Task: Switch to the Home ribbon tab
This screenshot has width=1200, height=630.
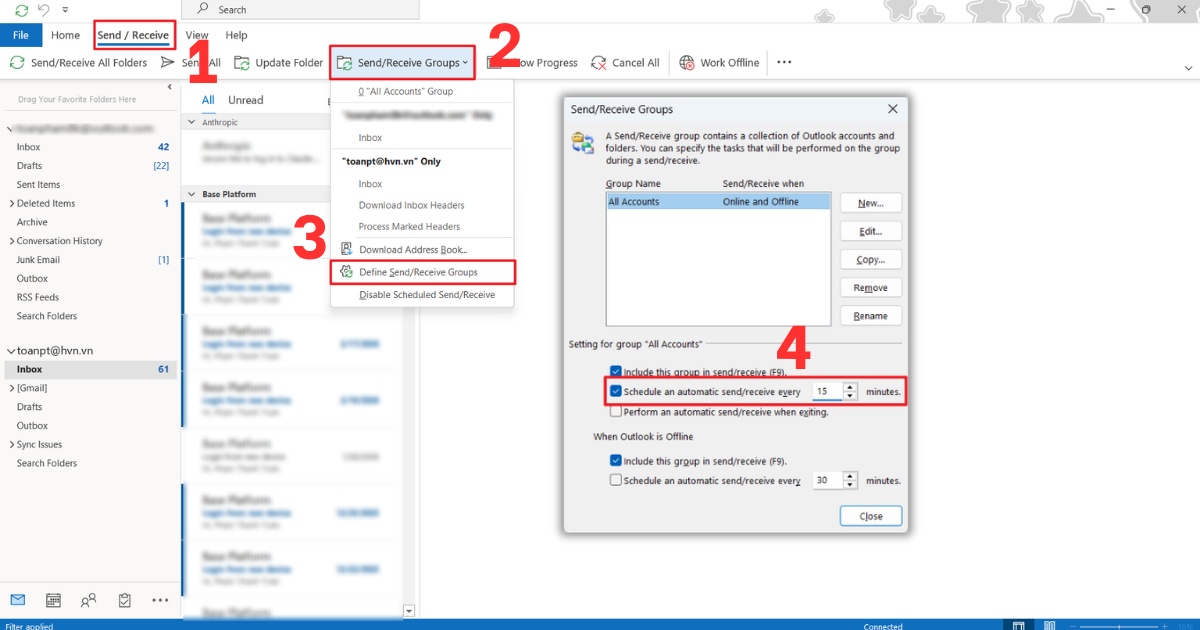Action: tap(65, 35)
